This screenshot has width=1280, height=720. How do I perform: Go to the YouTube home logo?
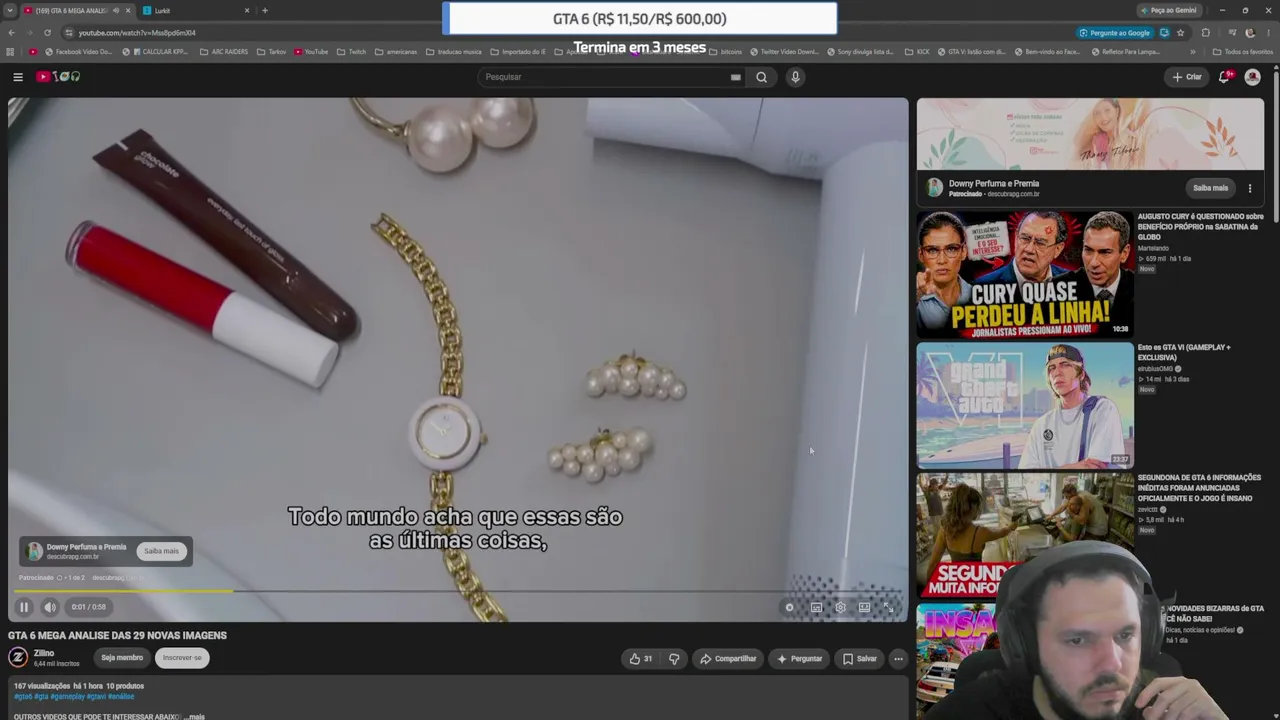pyautogui.click(x=58, y=77)
